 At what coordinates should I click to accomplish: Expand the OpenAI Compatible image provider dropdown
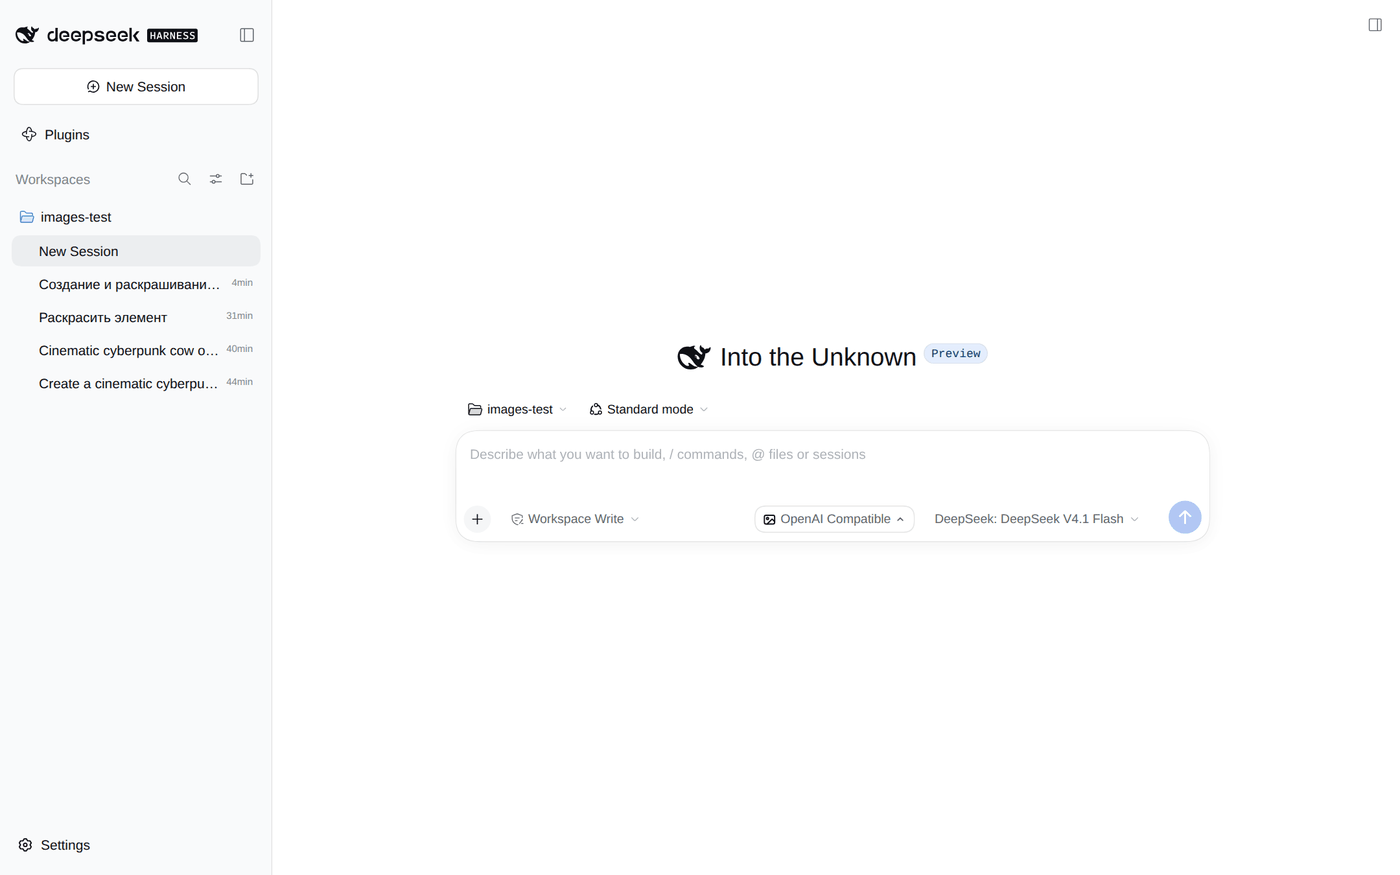(x=834, y=519)
